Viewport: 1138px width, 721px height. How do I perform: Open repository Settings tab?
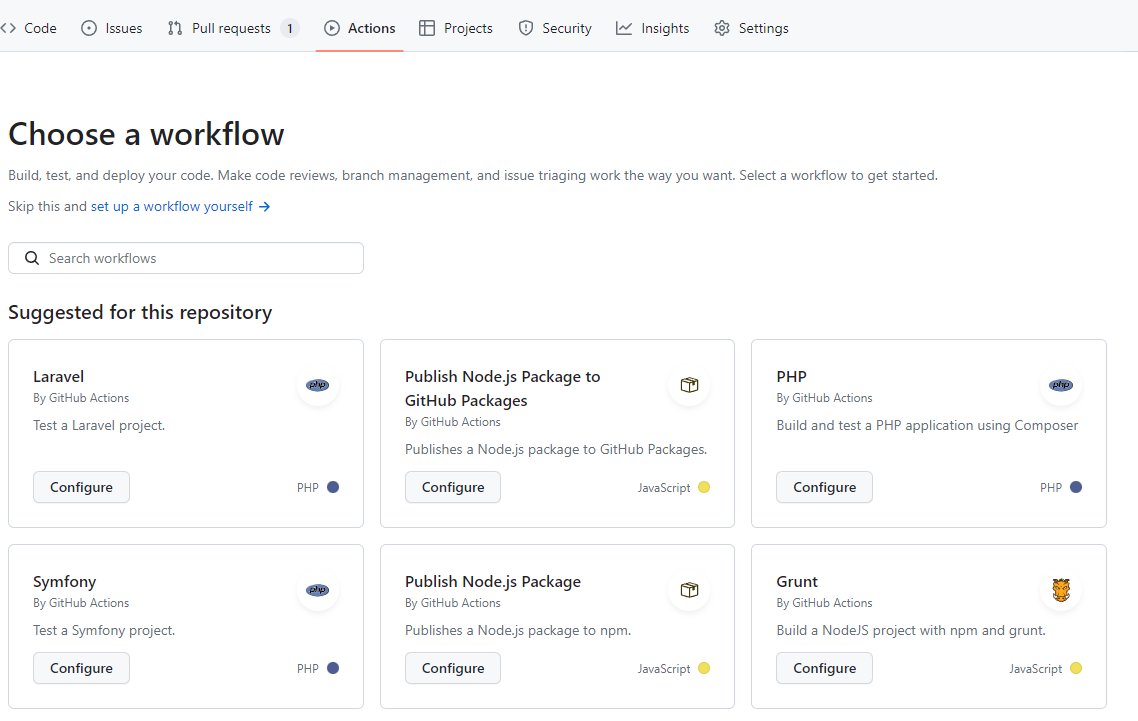751,28
